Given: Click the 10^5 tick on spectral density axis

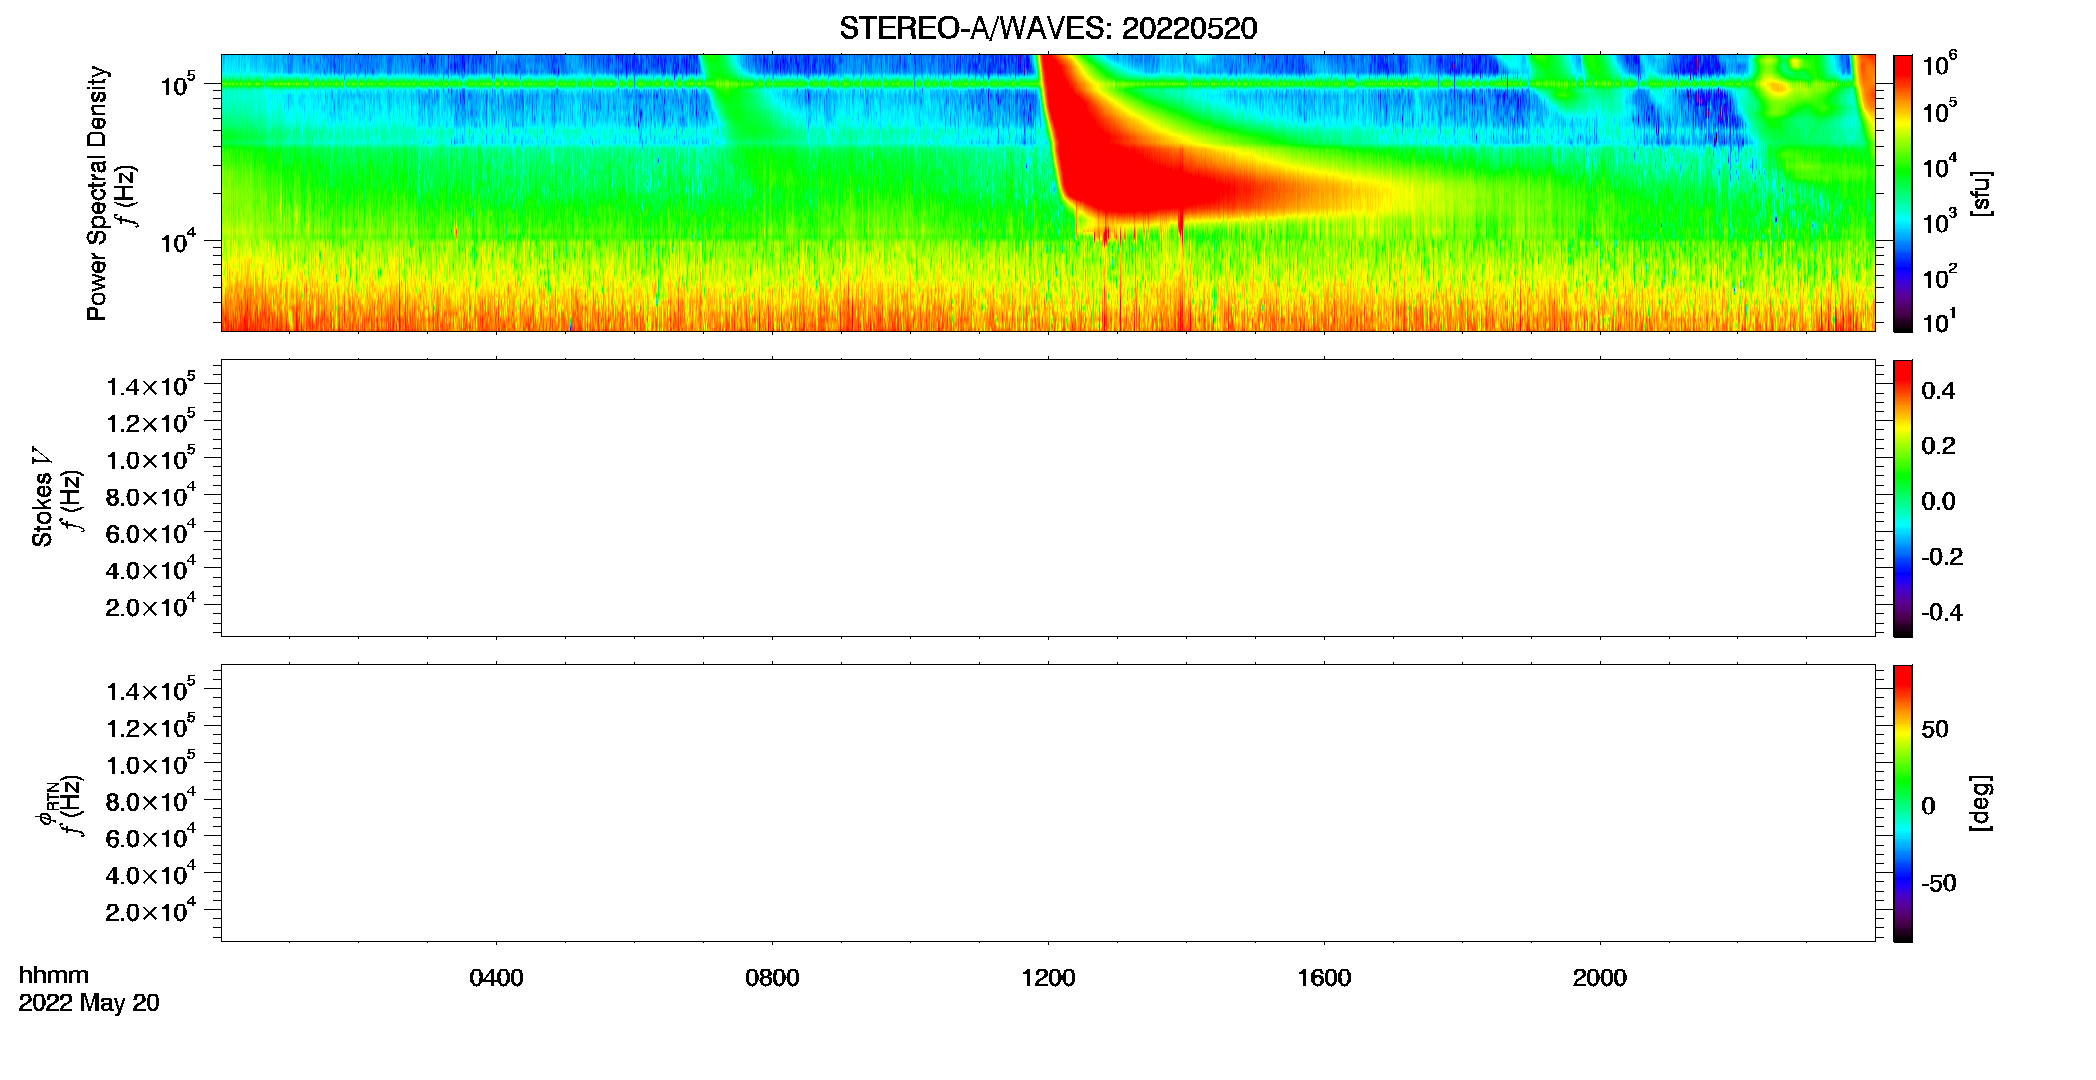Looking at the screenshot, I should (177, 84).
